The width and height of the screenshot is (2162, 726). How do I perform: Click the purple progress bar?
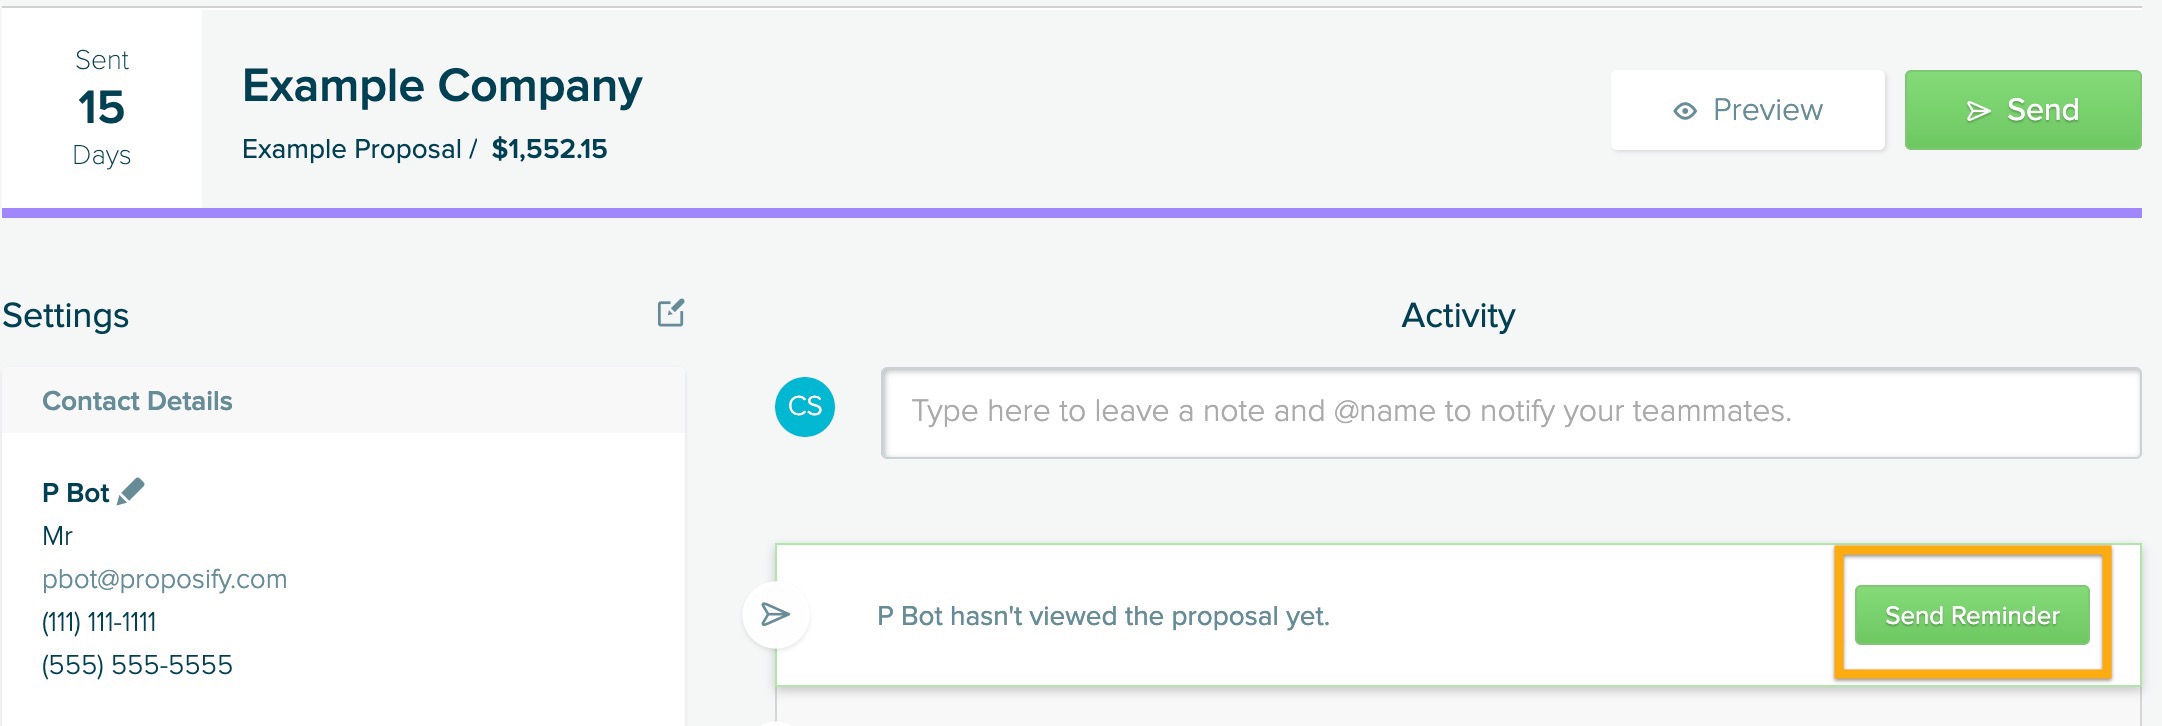pyautogui.click(x=1072, y=213)
